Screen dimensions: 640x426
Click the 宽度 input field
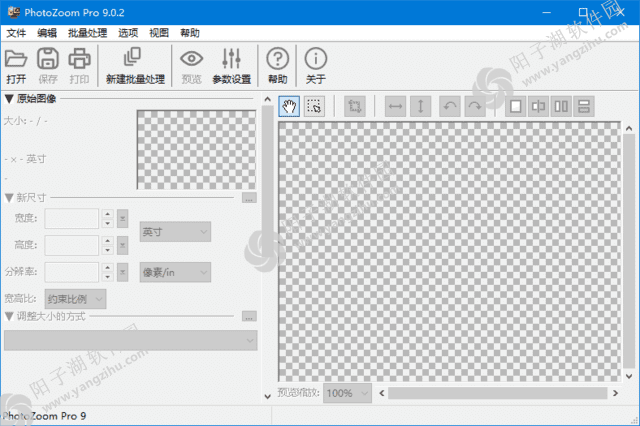(71, 218)
